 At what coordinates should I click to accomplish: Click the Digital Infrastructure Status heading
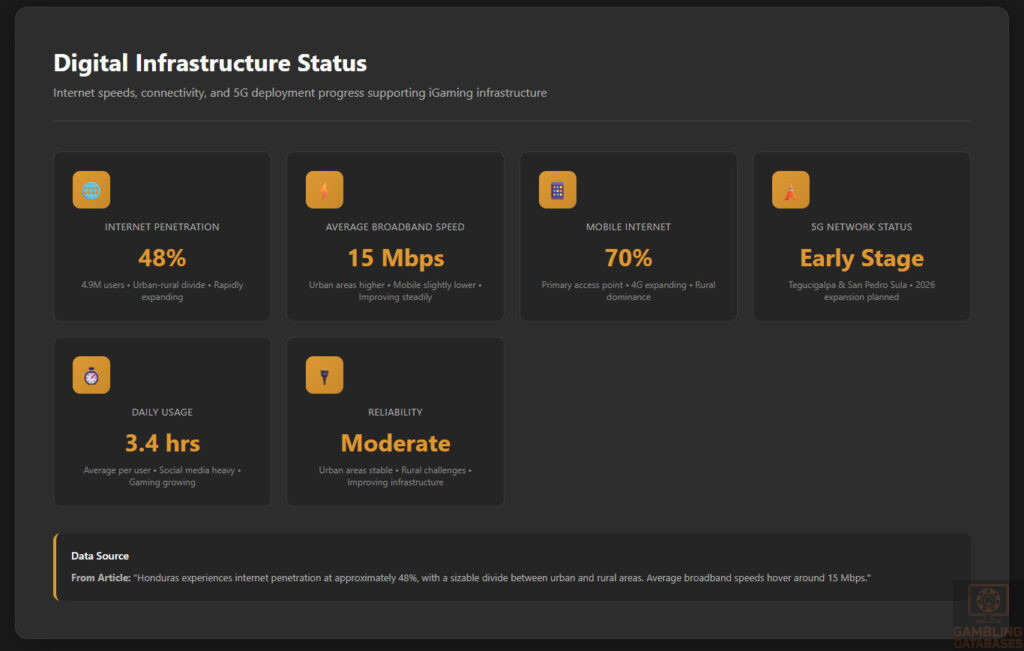coord(210,63)
